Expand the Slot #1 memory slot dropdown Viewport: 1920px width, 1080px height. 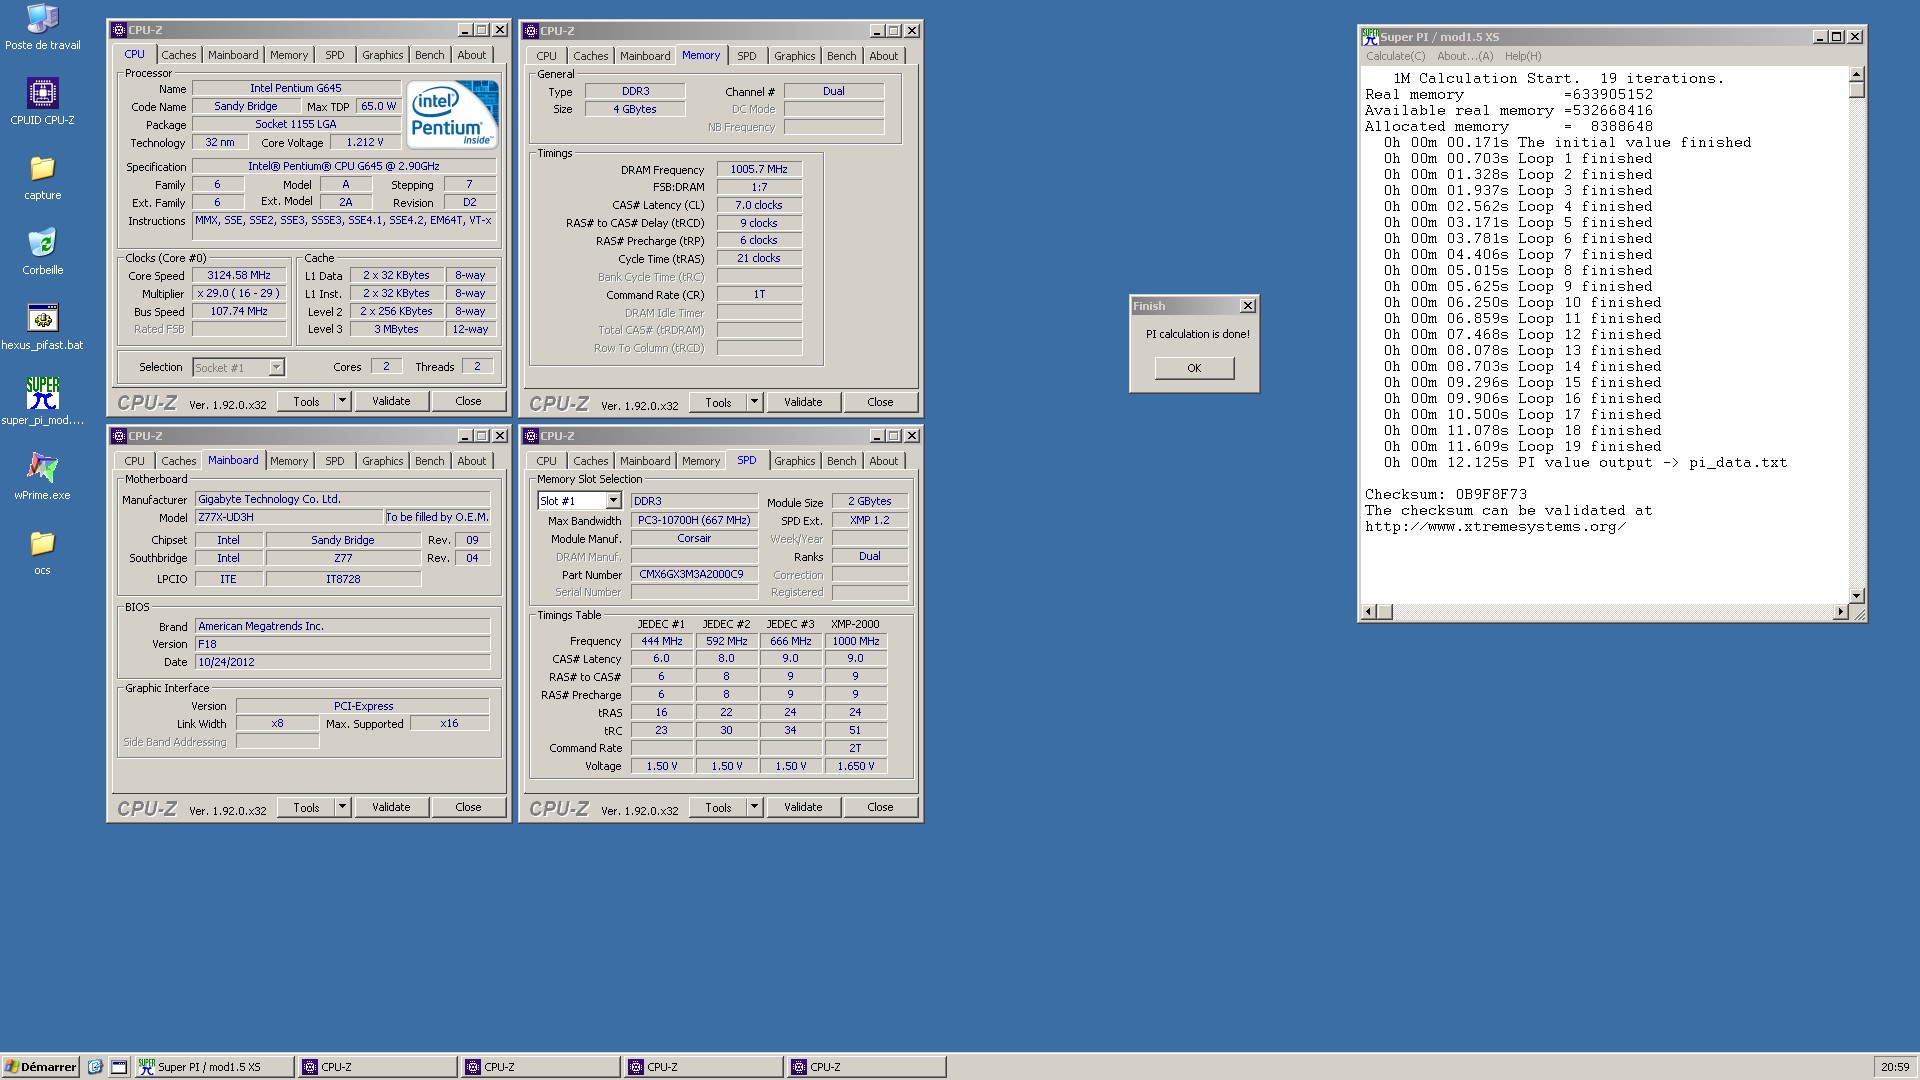coord(613,501)
